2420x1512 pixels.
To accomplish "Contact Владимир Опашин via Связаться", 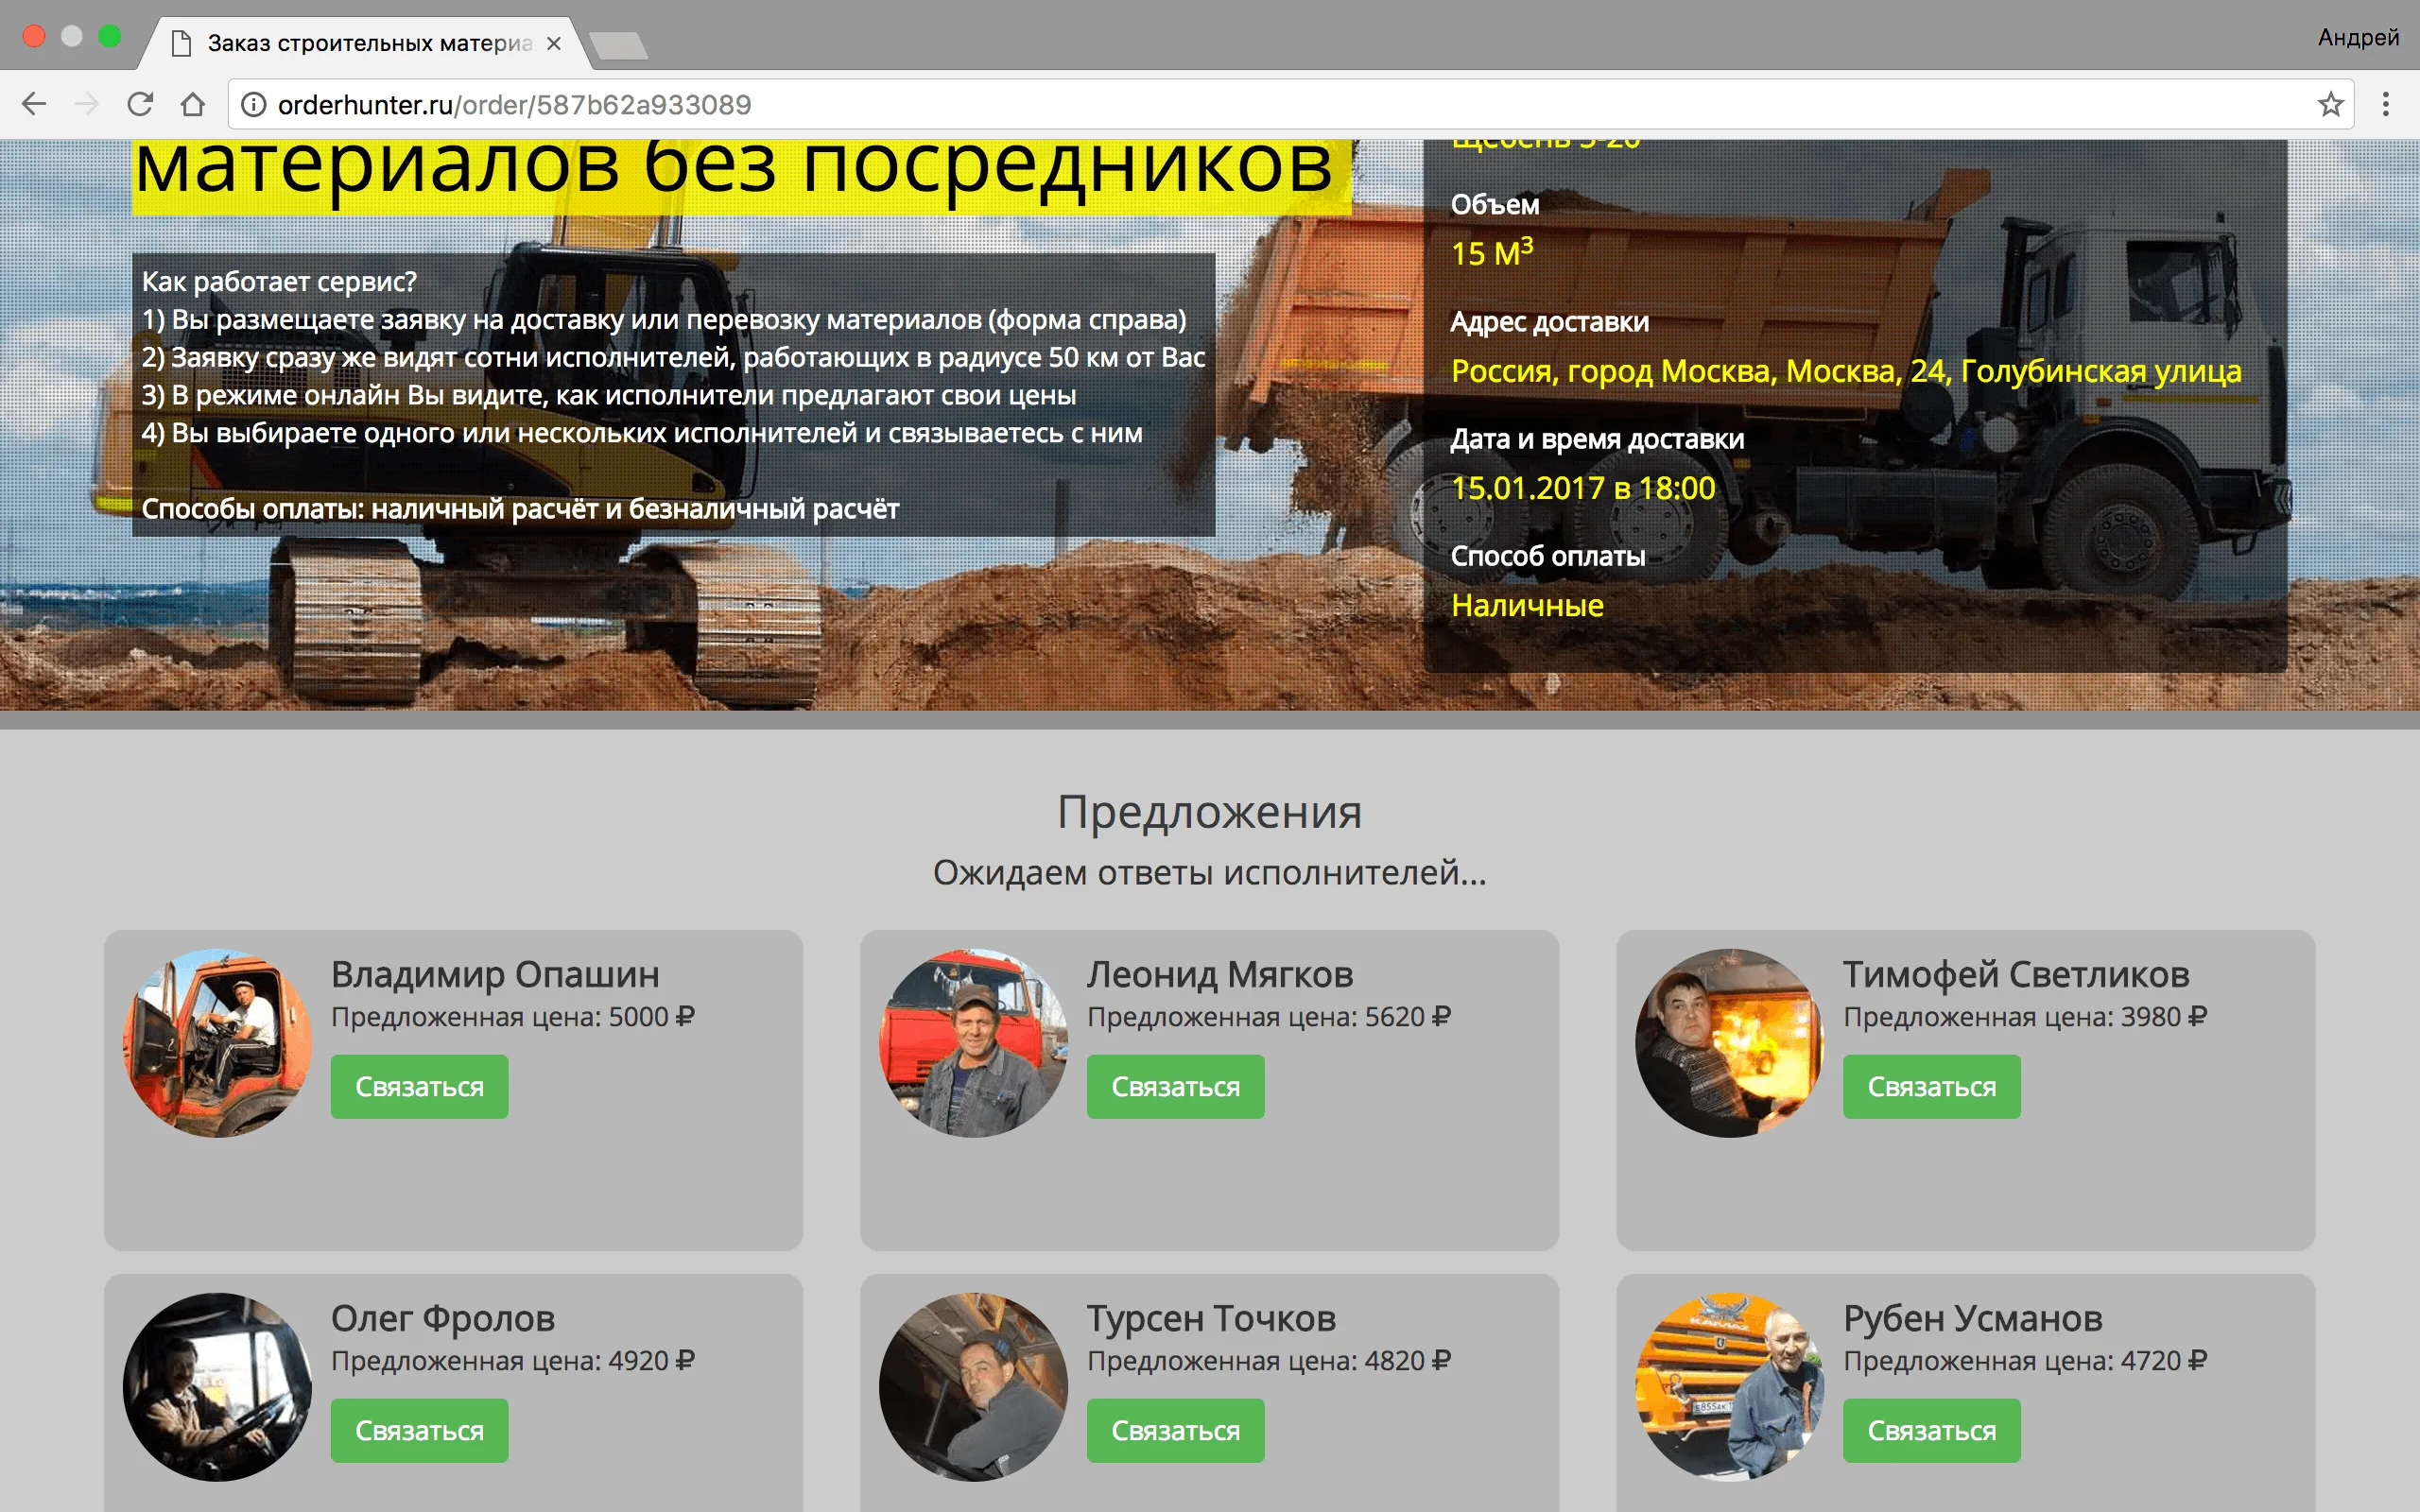I will (419, 1087).
